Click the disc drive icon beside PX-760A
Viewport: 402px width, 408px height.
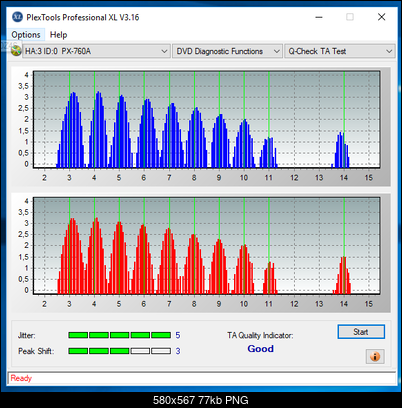point(16,51)
